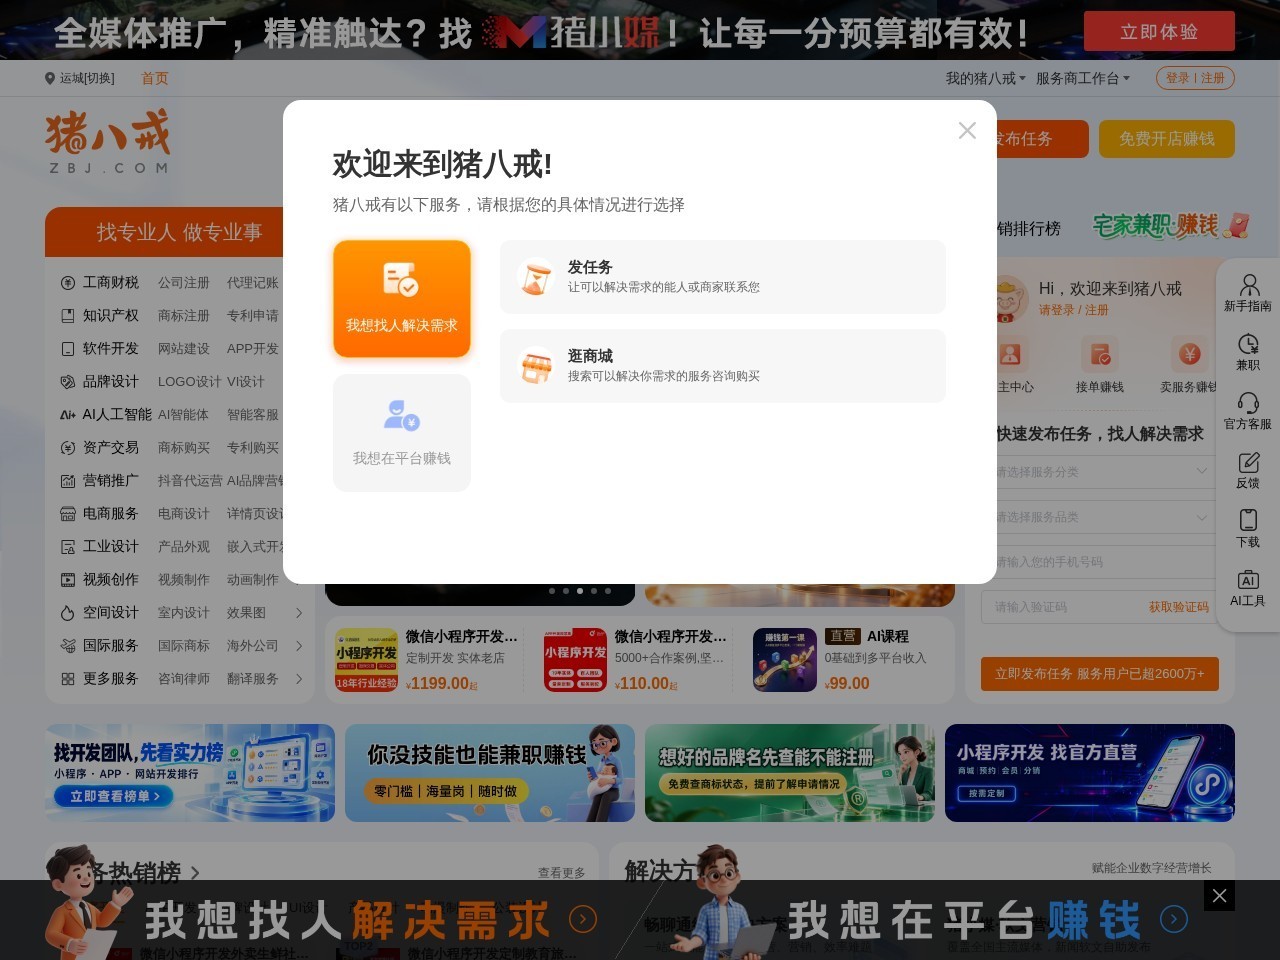Expand the 更多服务 category arrow

[x=299, y=679]
